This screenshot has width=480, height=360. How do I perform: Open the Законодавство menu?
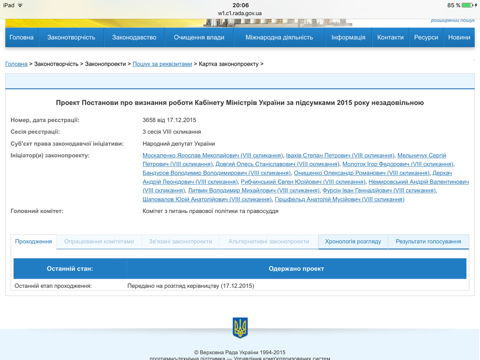point(134,37)
